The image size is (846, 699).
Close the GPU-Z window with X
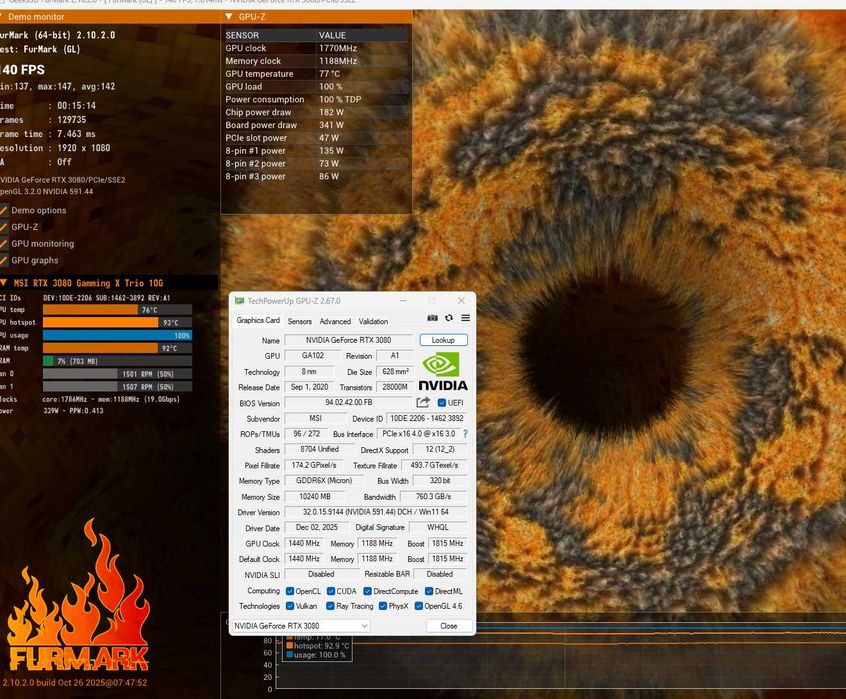[461, 300]
